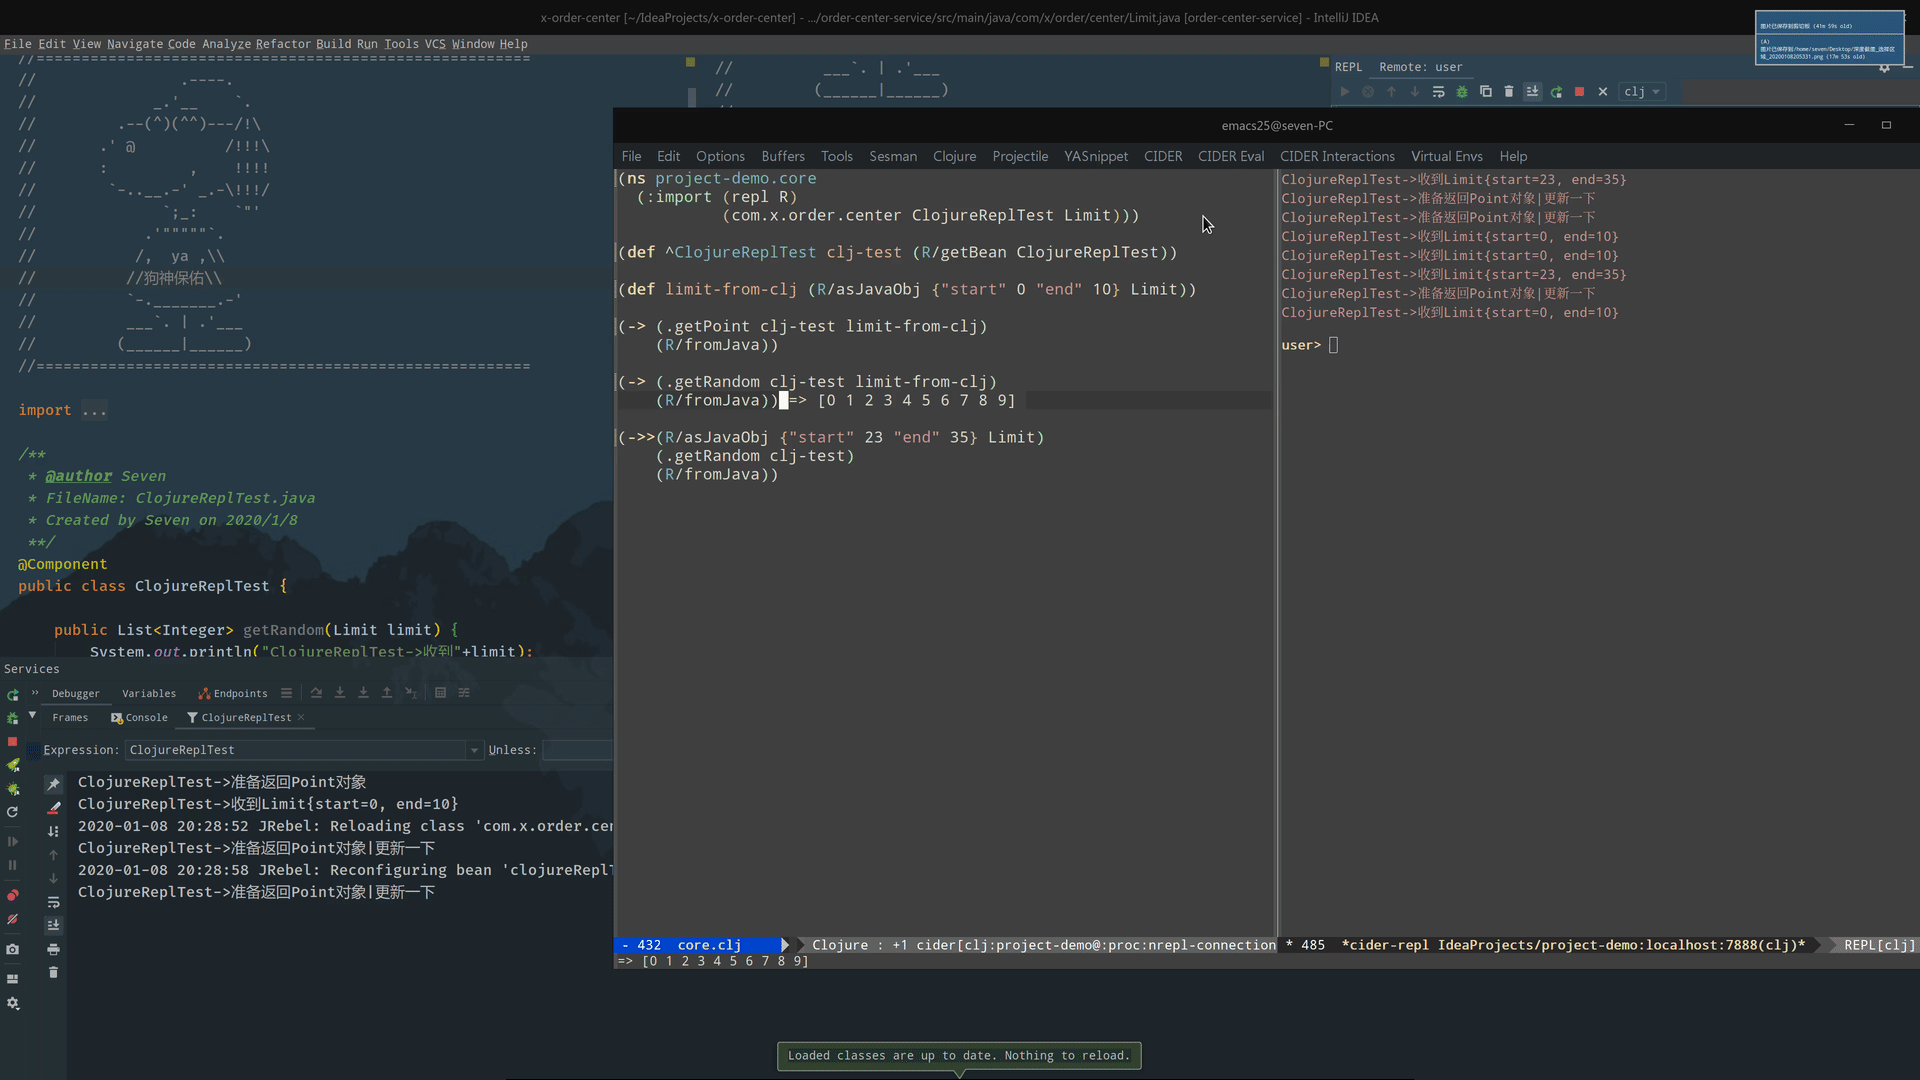Toggle soft-wrap in the REPL toolbar
The width and height of the screenshot is (1920, 1080).
[1438, 92]
